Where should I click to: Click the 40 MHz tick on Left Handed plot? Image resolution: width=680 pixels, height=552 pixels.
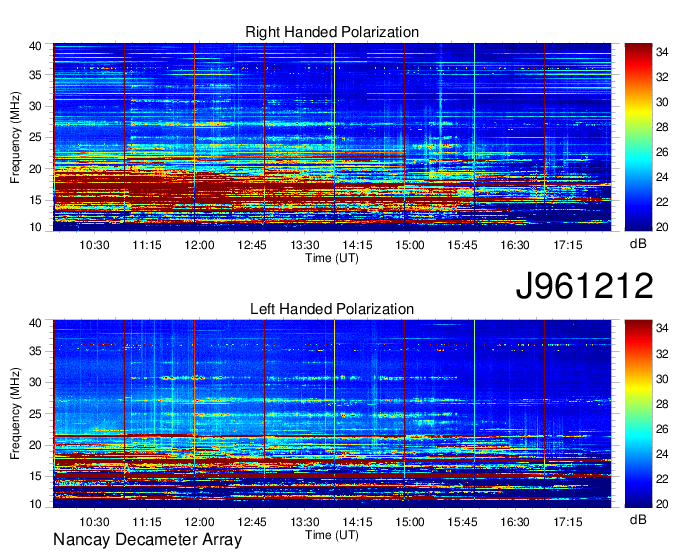point(35,323)
